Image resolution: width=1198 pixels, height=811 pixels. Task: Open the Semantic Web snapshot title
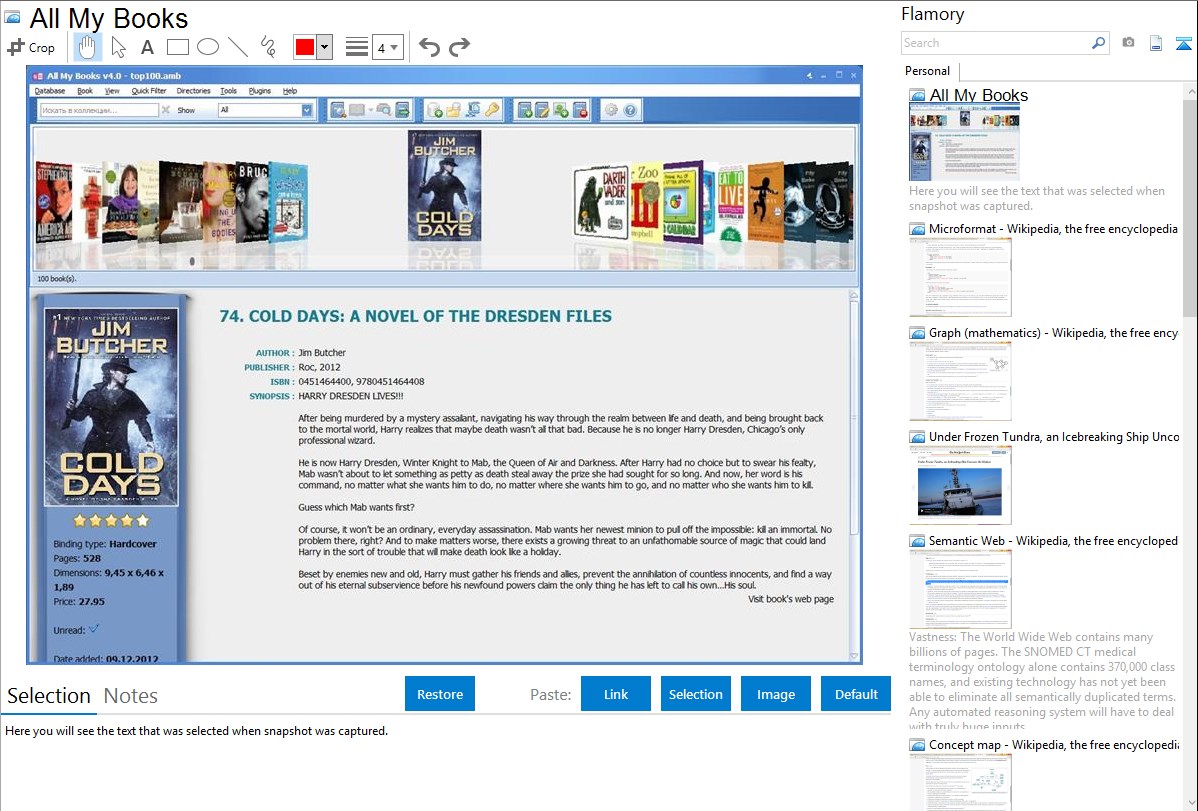click(x=1053, y=540)
